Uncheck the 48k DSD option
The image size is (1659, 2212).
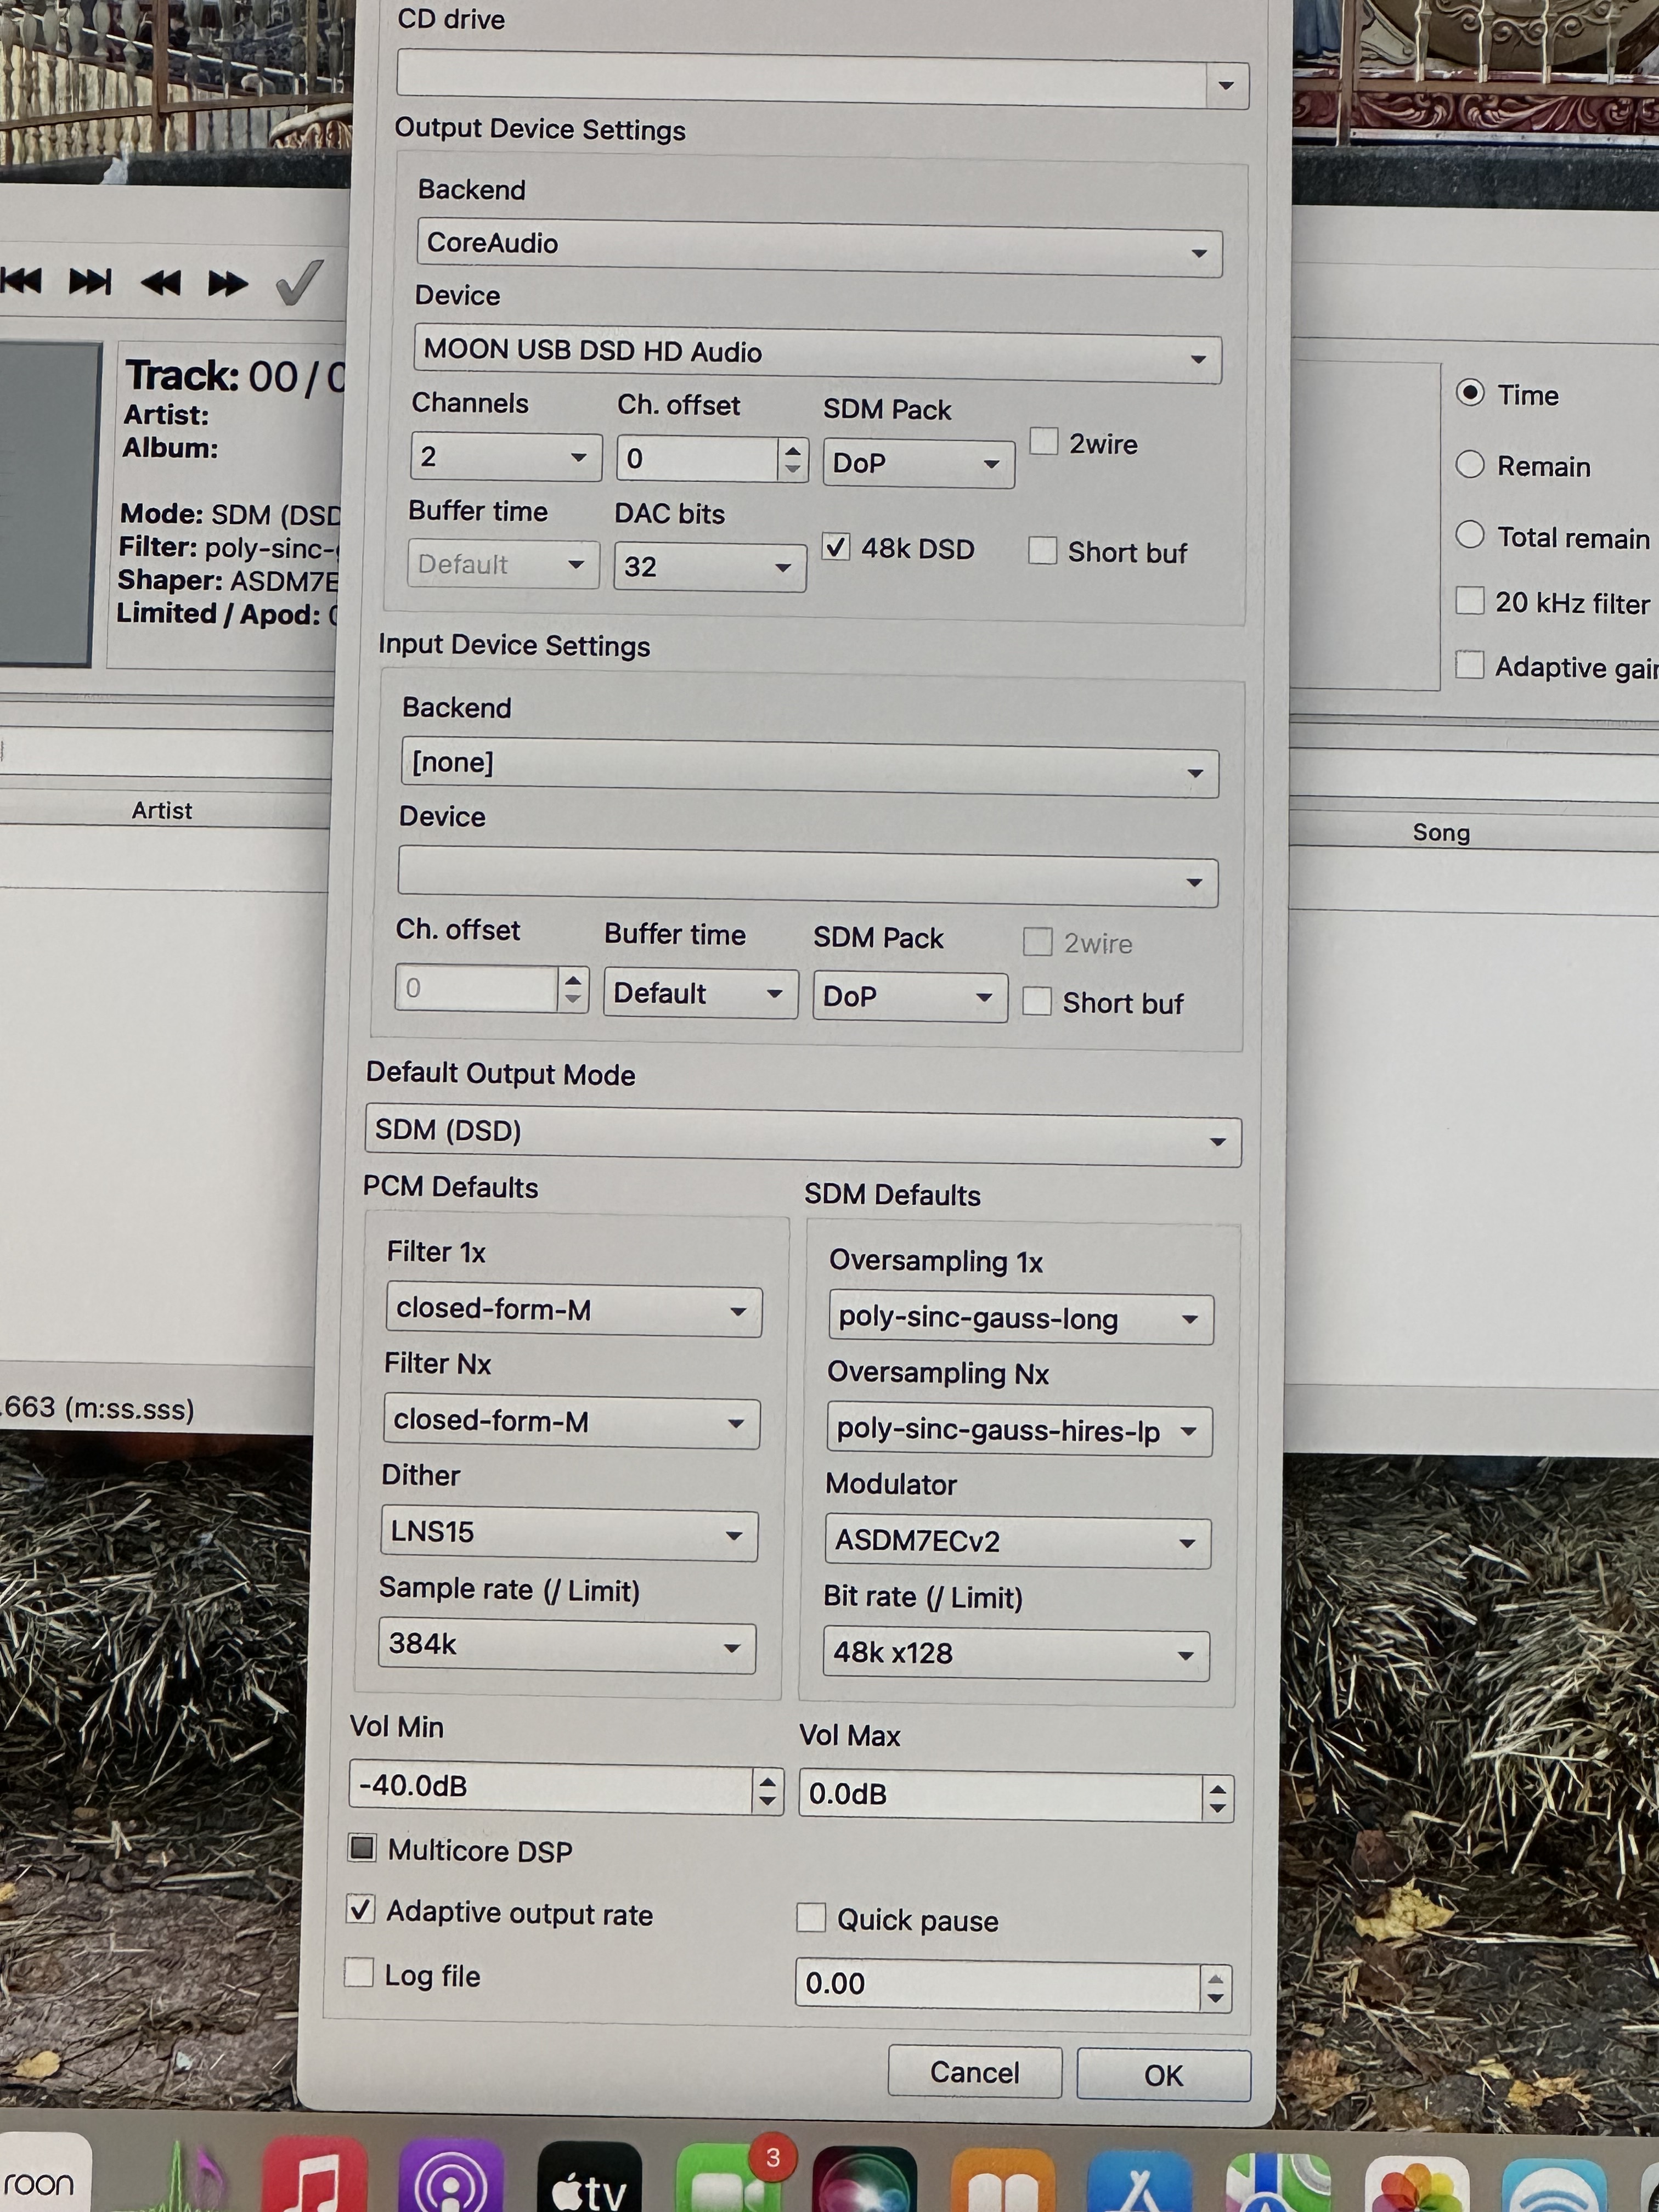pos(836,547)
